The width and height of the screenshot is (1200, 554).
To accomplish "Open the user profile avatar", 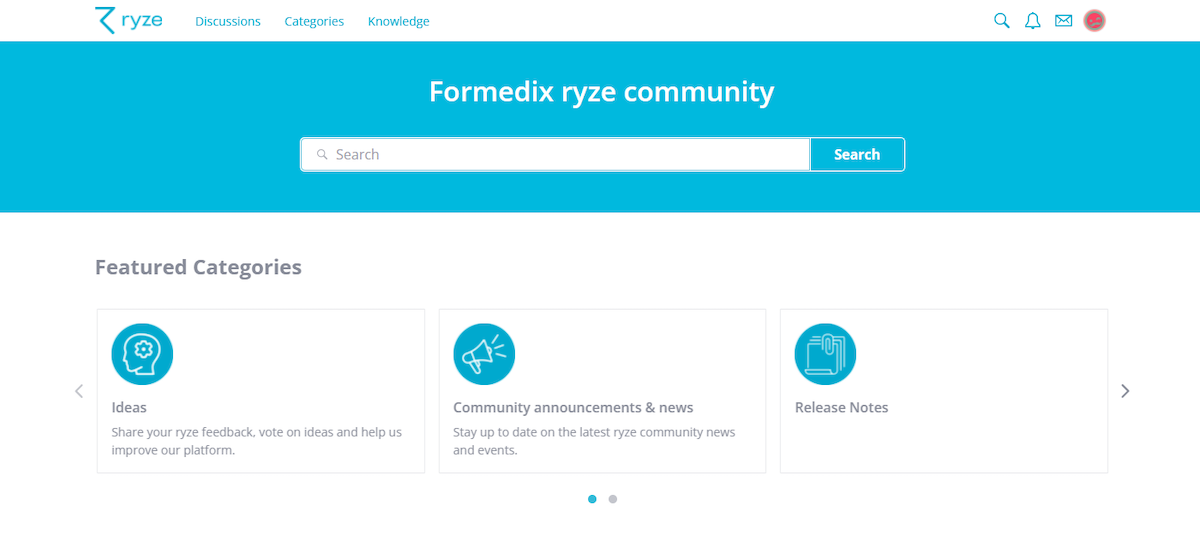I will pyautogui.click(x=1095, y=20).
